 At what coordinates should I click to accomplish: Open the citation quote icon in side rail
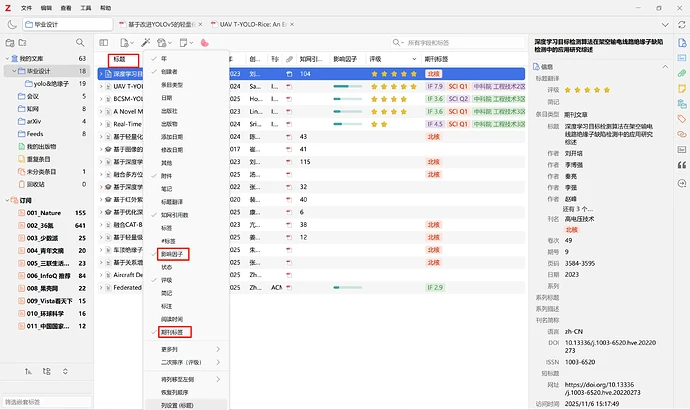682,165
